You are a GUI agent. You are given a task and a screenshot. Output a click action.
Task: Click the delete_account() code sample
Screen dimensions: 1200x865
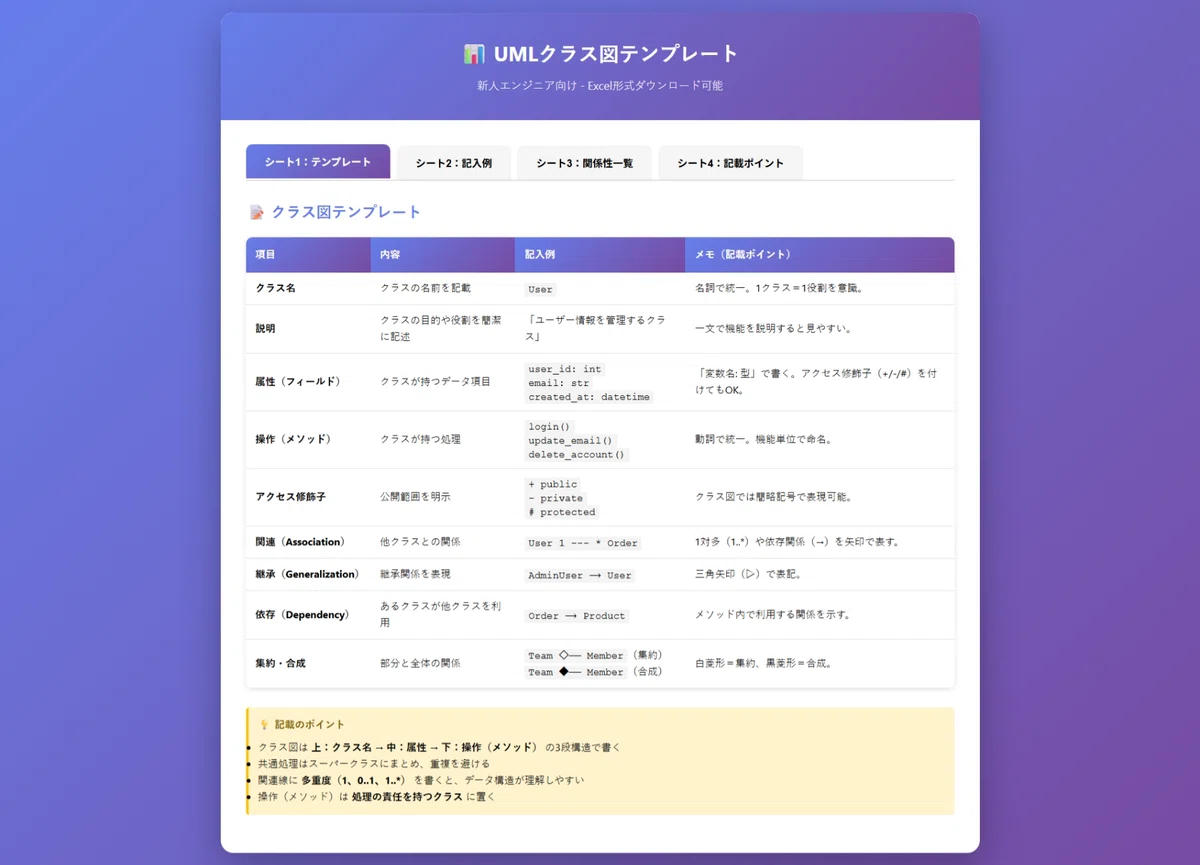click(x=577, y=454)
